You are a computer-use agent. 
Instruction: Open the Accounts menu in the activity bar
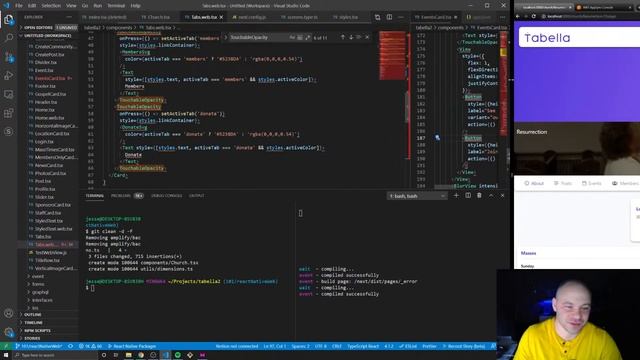click(x=9, y=313)
